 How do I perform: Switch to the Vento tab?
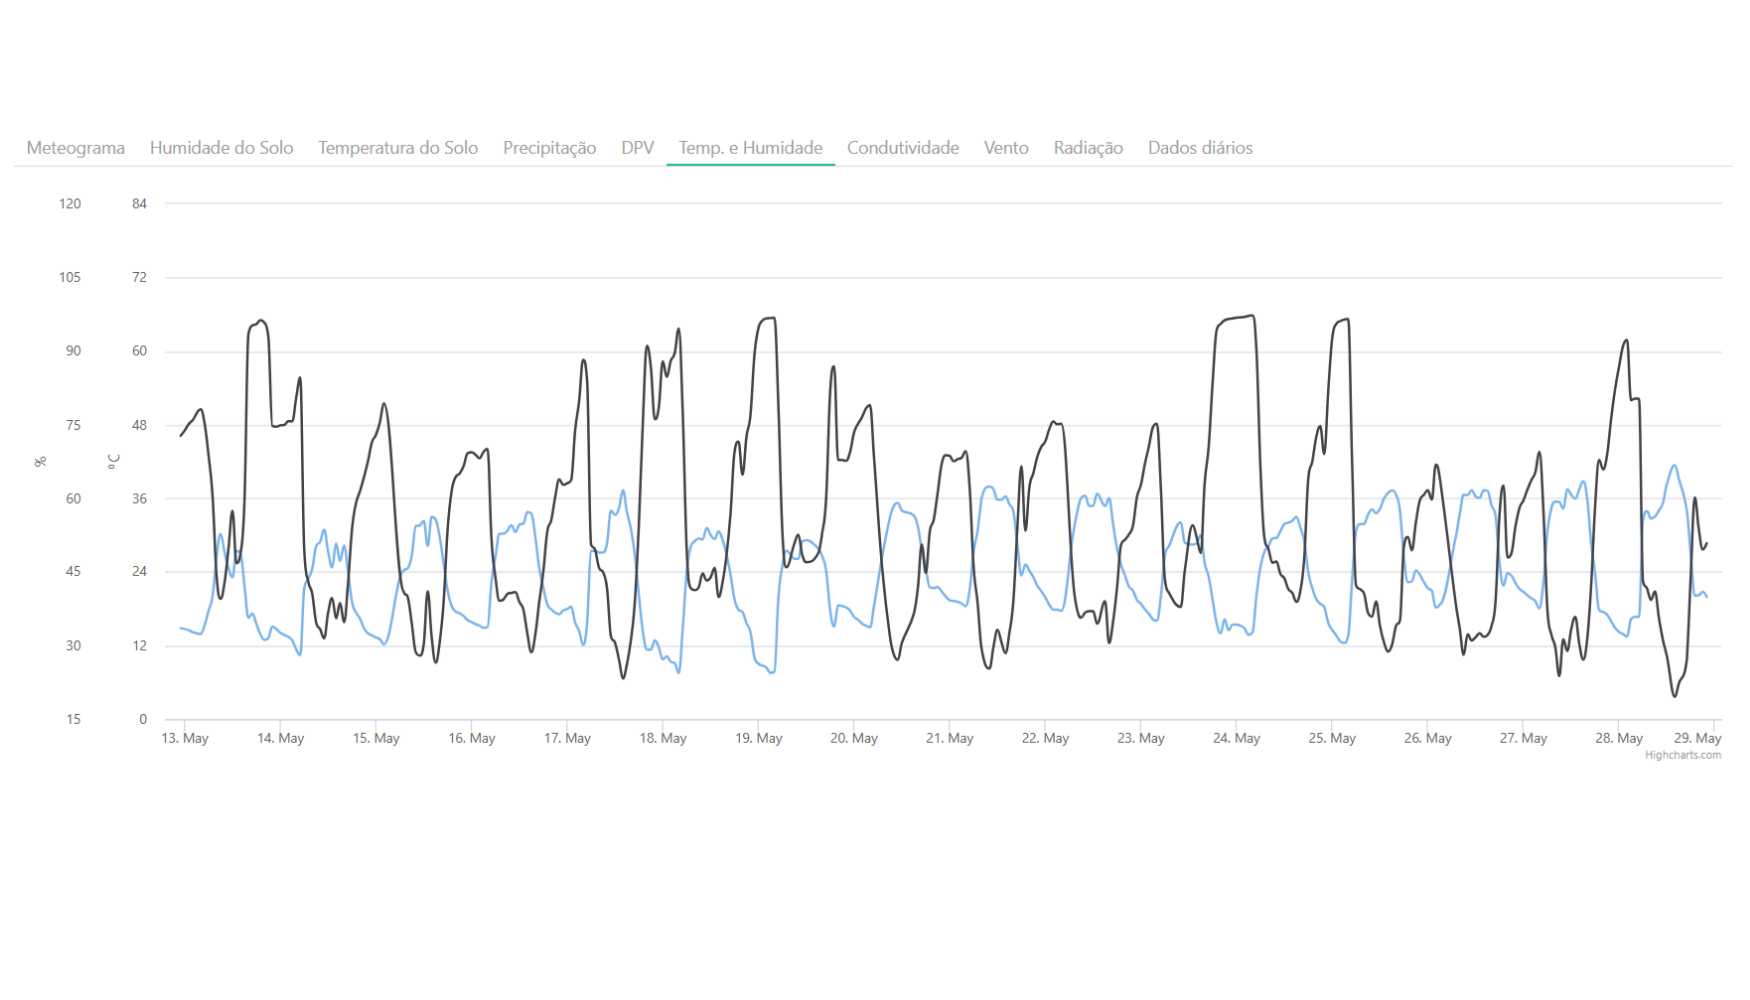click(x=1005, y=148)
